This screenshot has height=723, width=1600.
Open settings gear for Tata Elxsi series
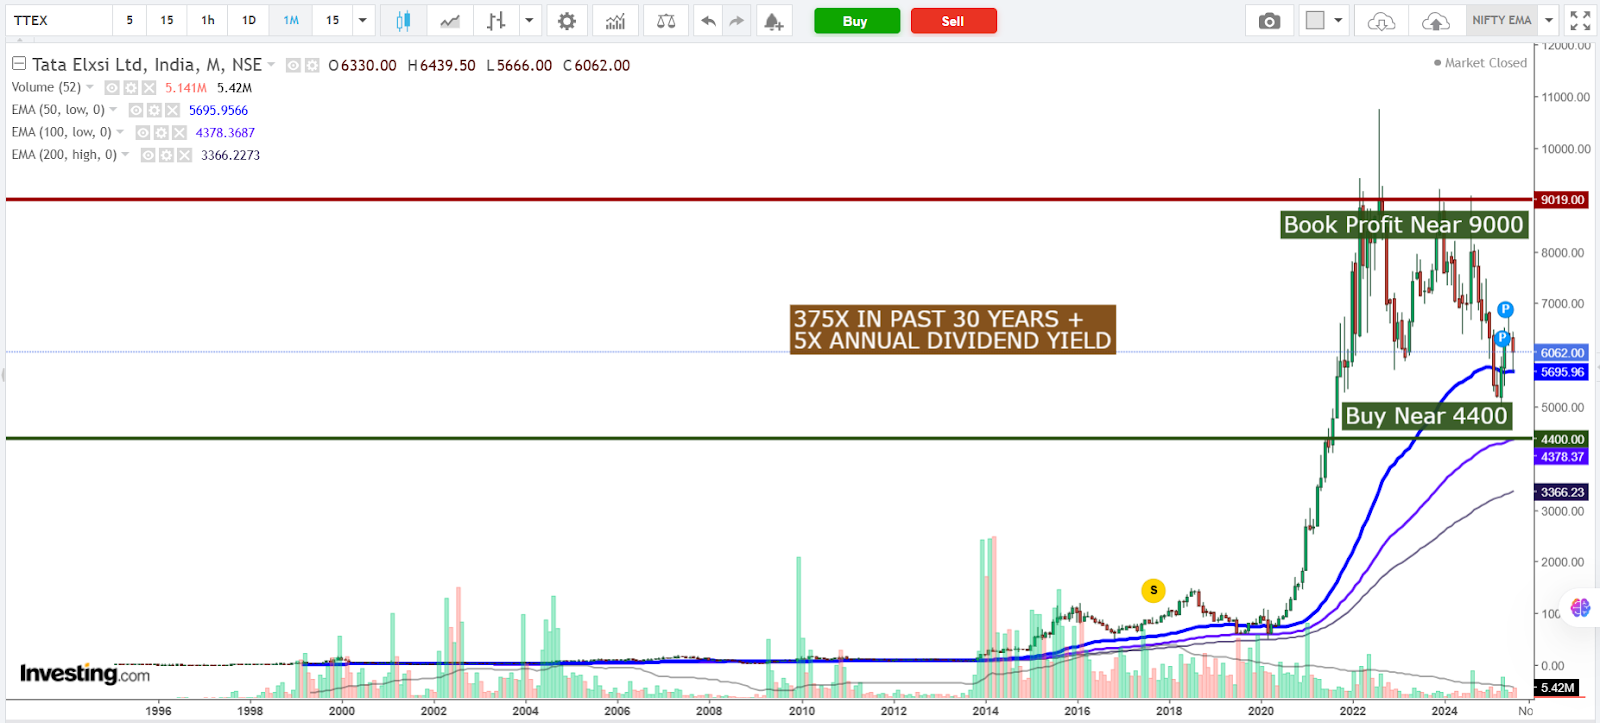[x=312, y=65]
